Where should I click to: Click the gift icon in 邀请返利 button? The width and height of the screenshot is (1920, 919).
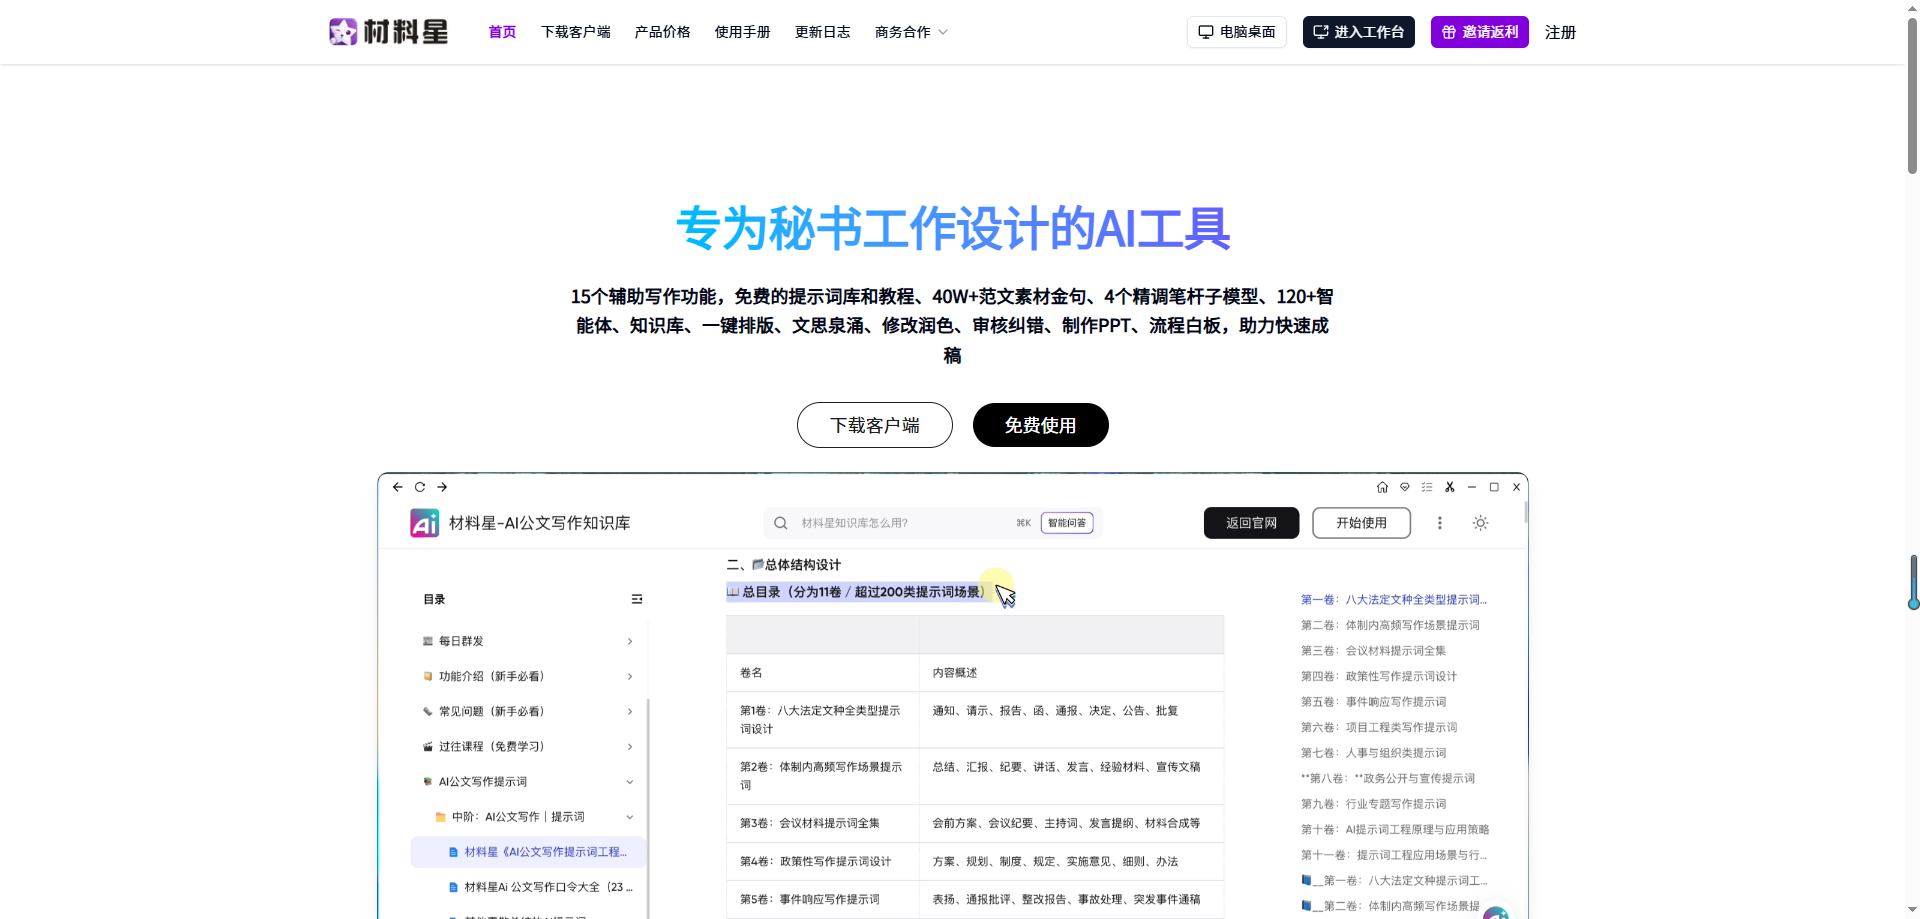(1449, 32)
